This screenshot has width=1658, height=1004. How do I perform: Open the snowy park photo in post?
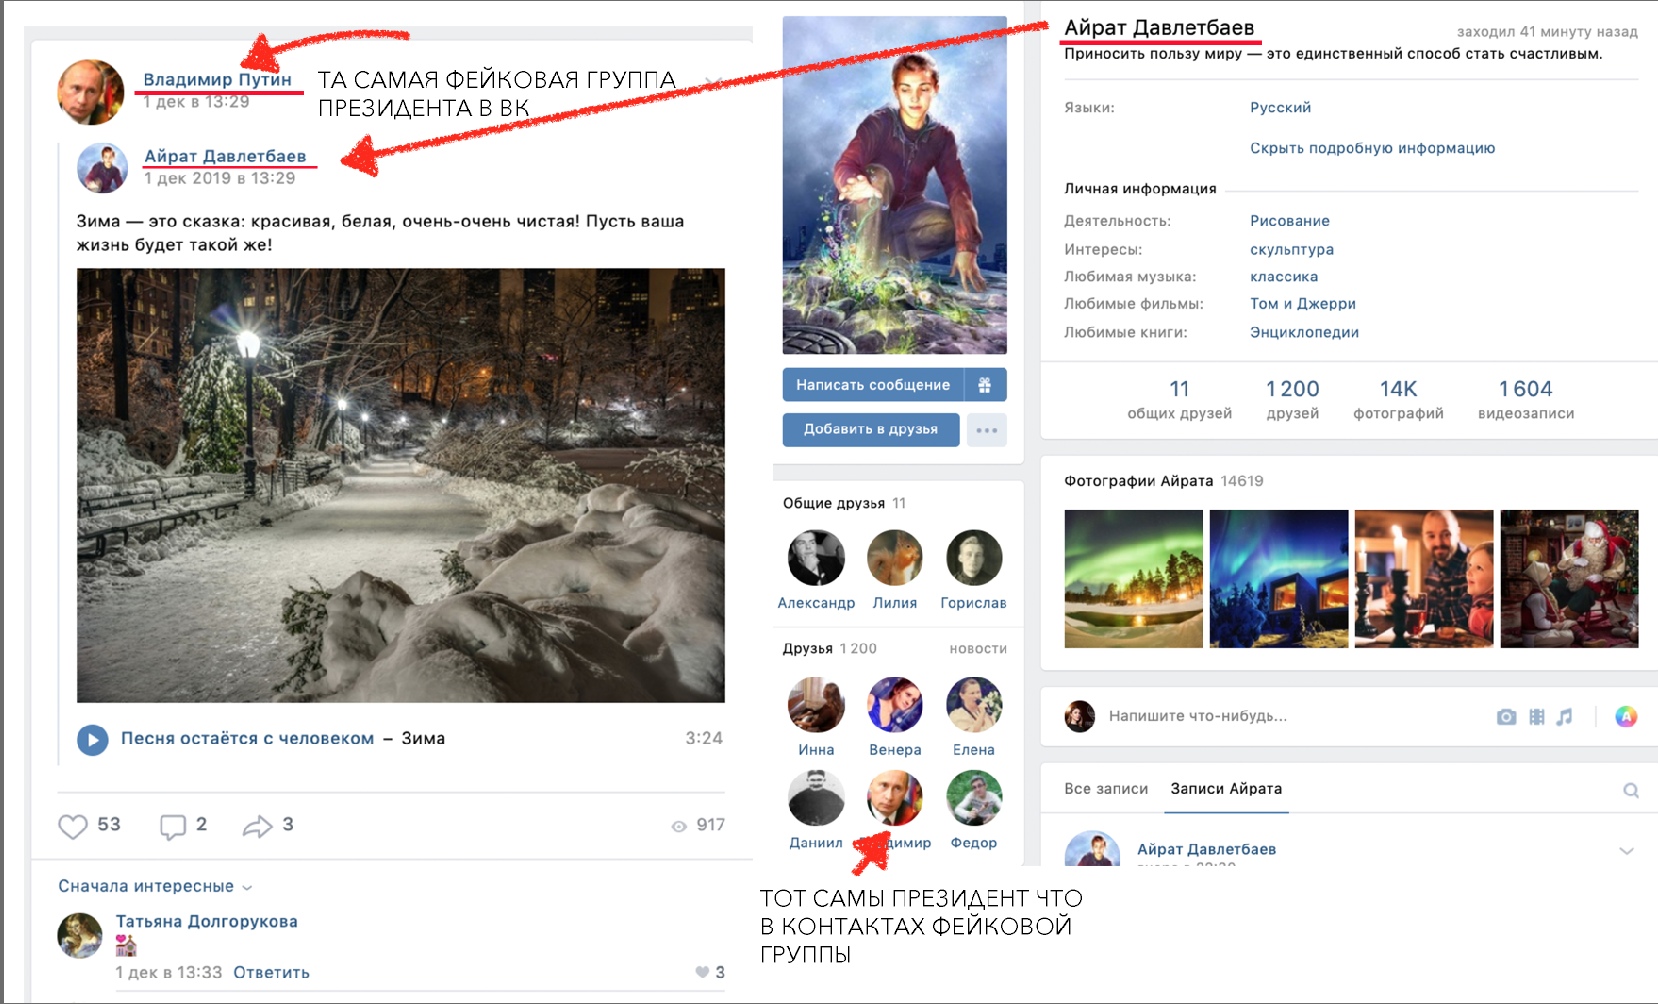pyautogui.click(x=401, y=485)
